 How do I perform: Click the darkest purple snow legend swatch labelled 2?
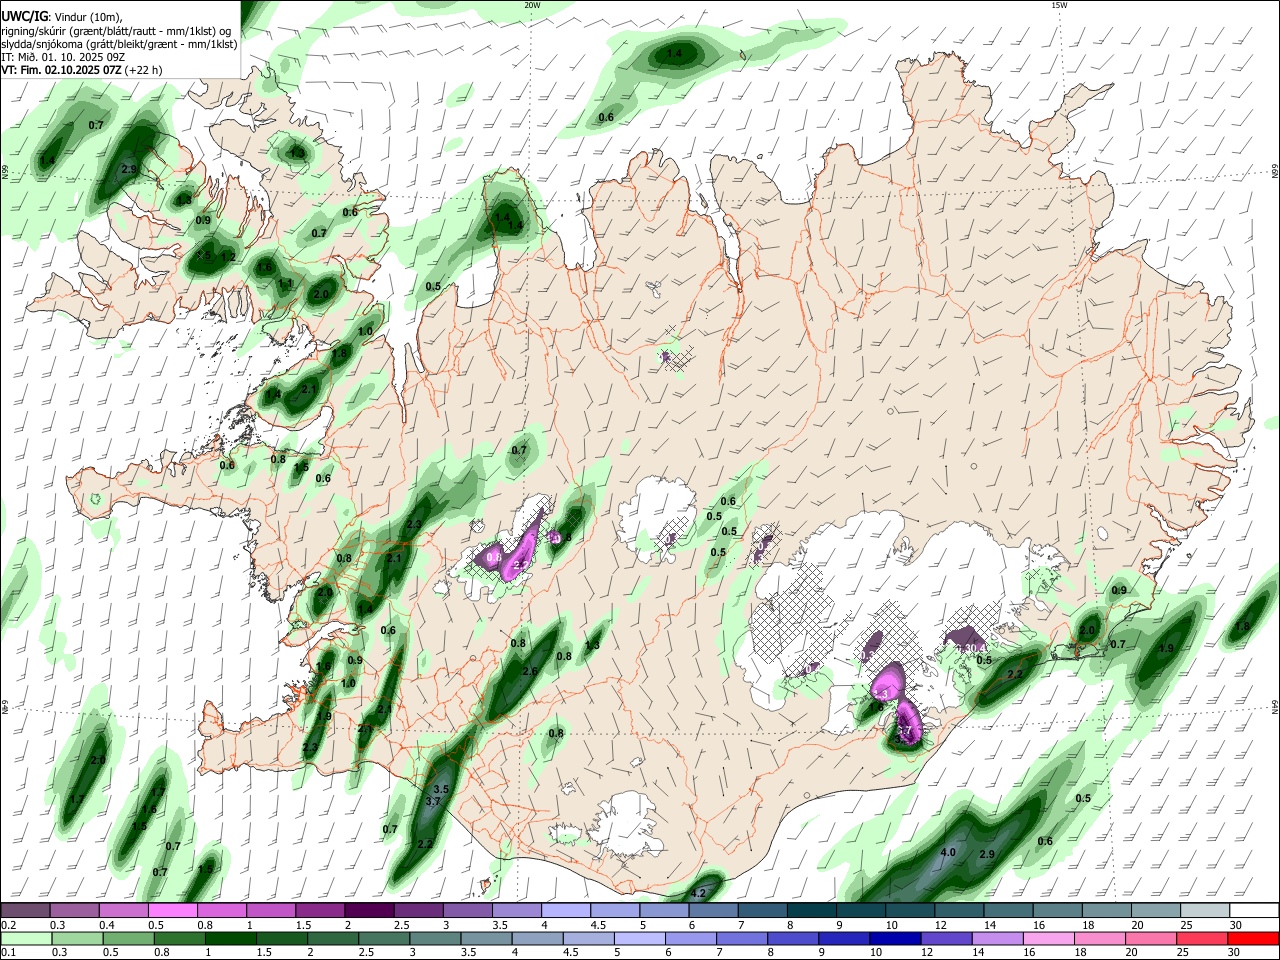pos(369,910)
